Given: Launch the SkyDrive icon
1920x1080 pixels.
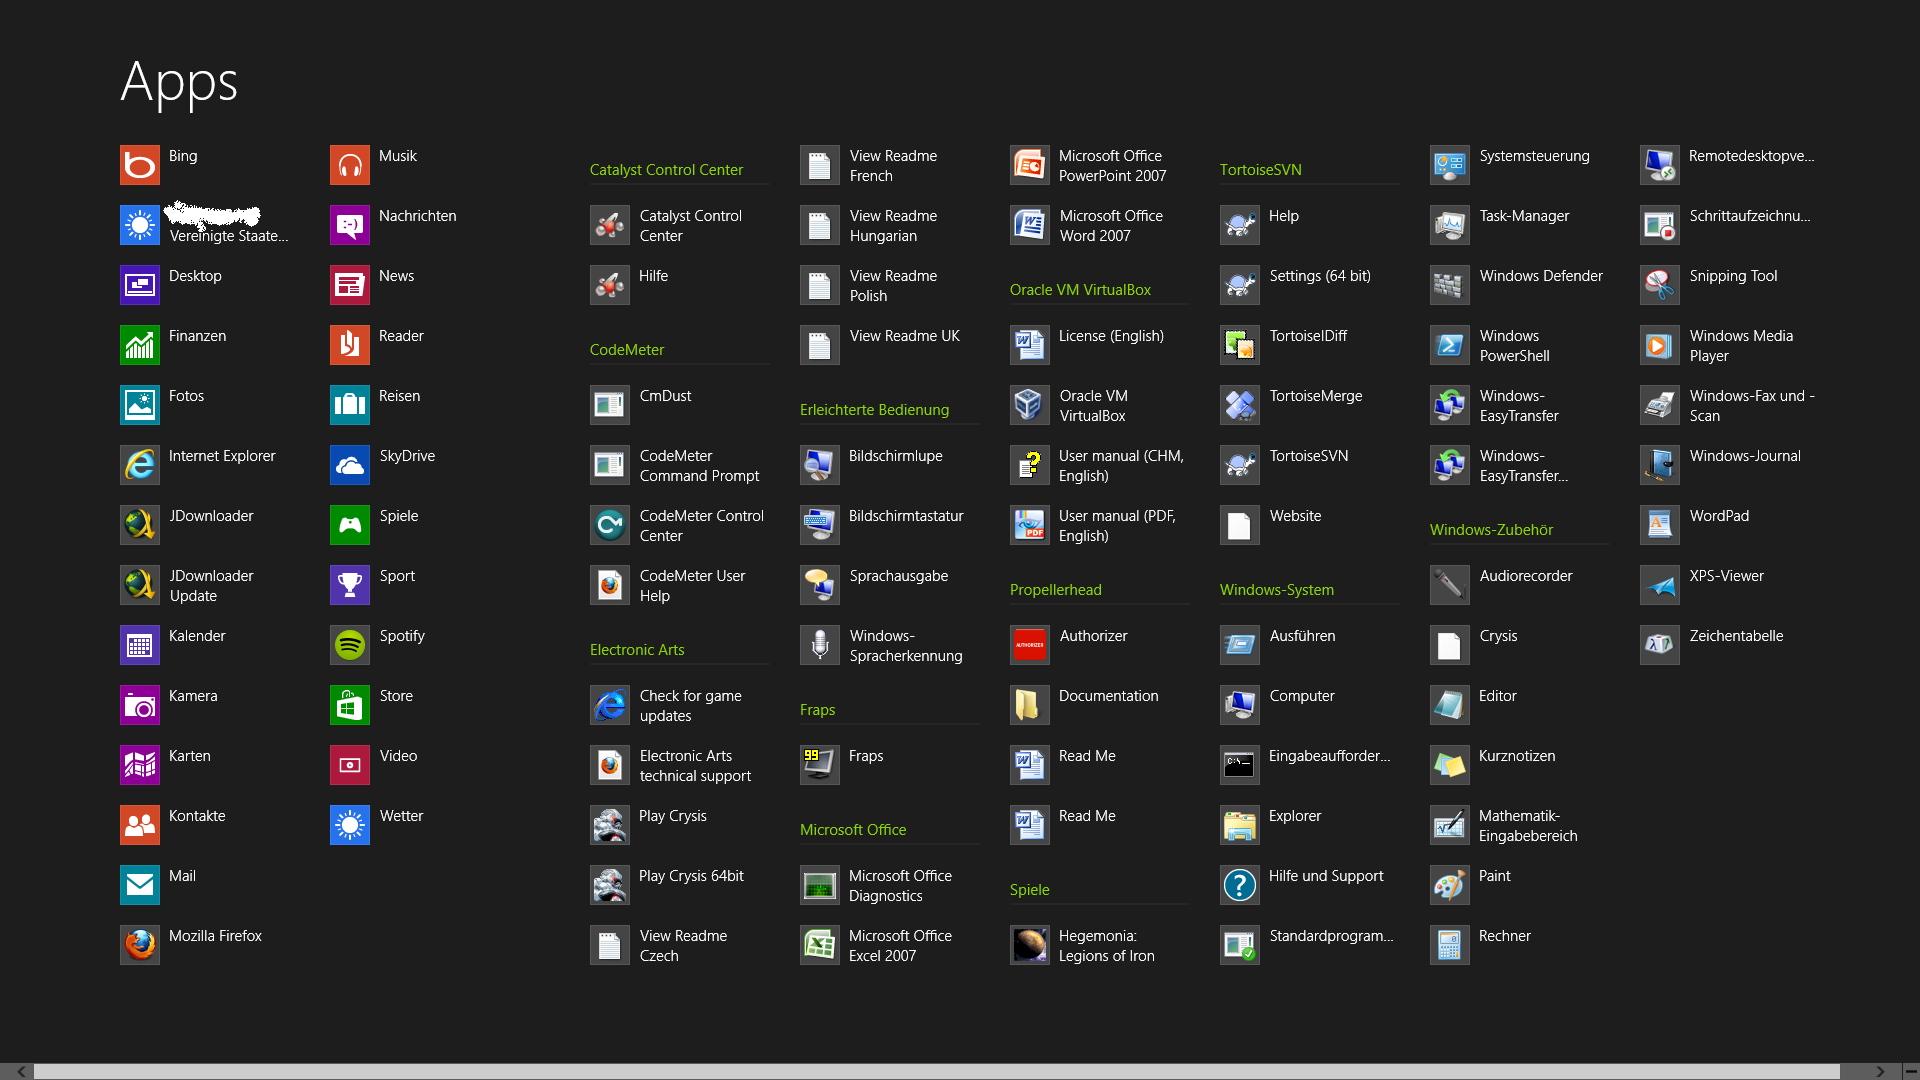Looking at the screenshot, I should pyautogui.click(x=350, y=465).
